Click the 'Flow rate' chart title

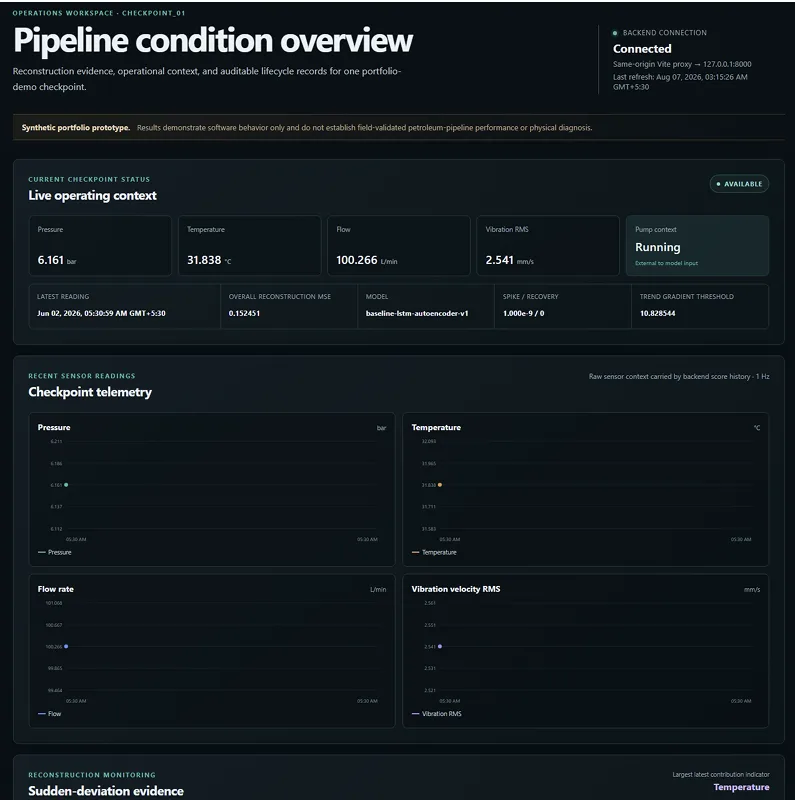point(56,589)
